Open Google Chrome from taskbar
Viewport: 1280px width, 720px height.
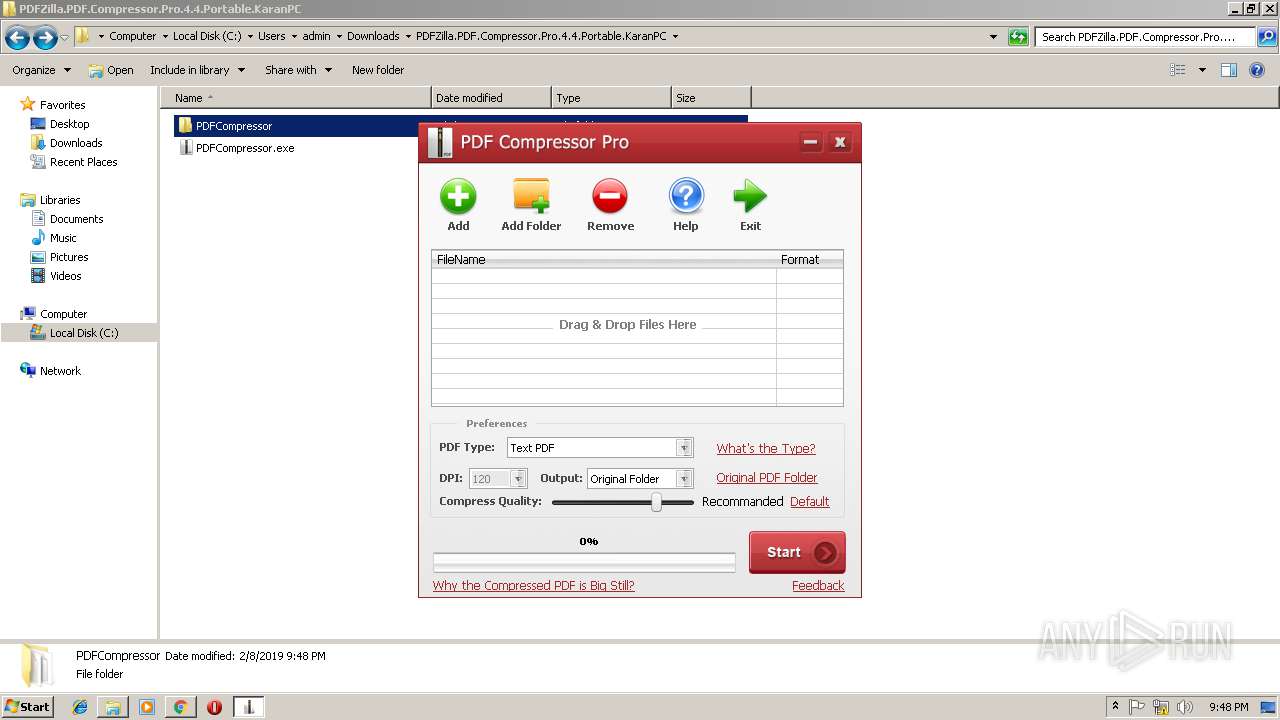(180, 707)
